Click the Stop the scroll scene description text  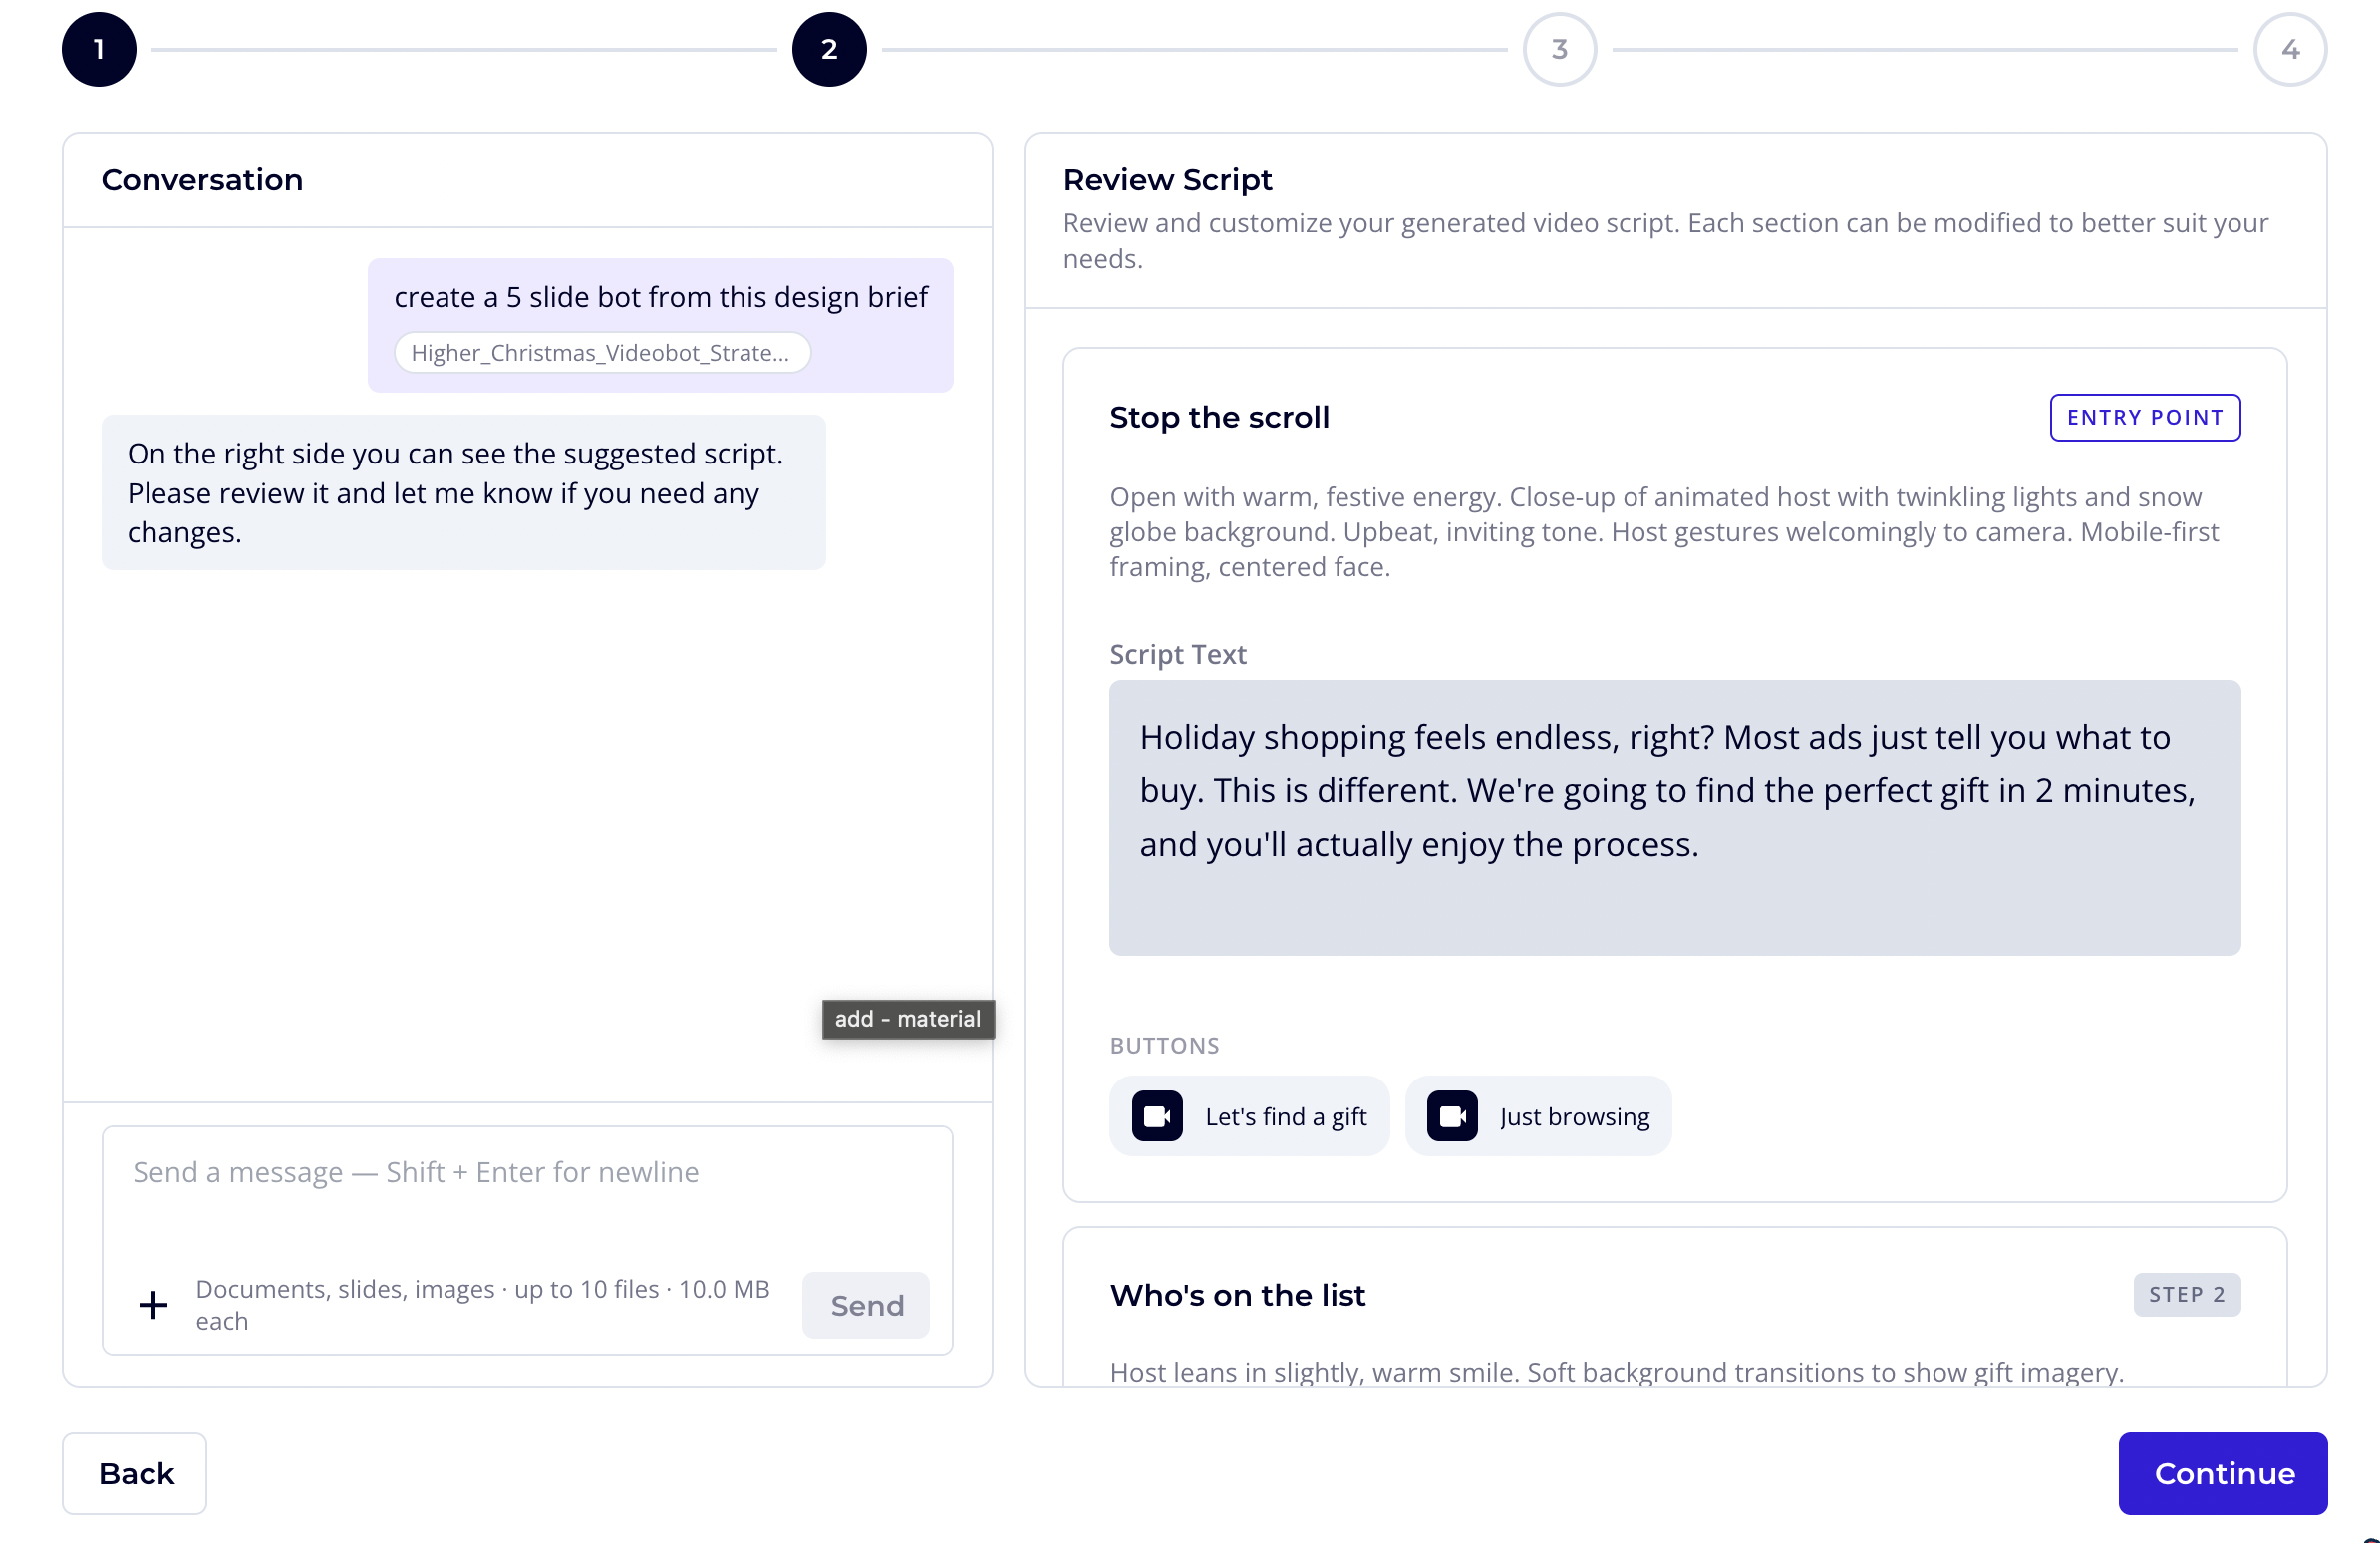(x=1664, y=531)
